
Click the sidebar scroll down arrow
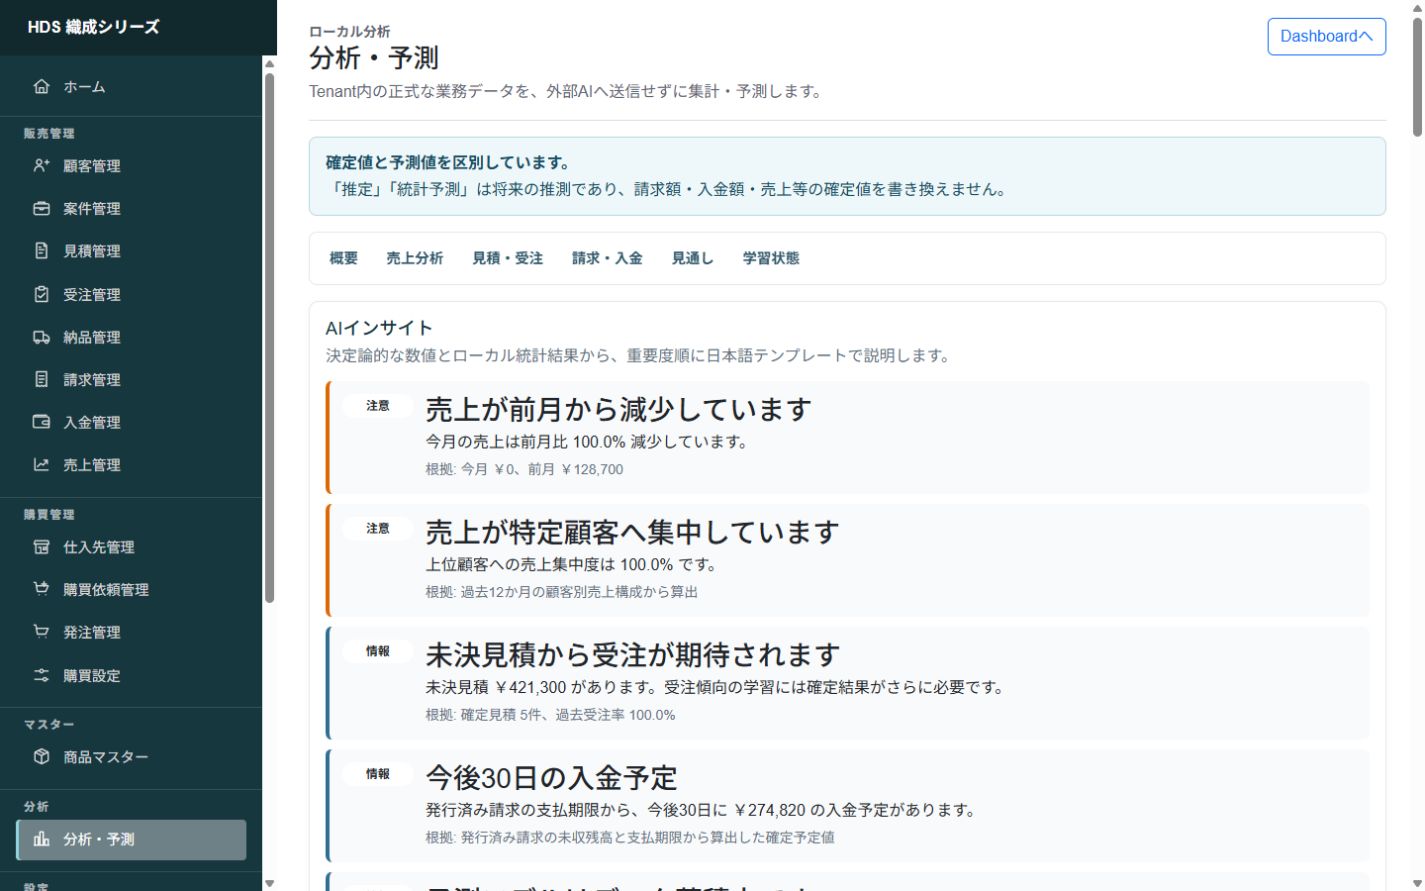pos(269,883)
